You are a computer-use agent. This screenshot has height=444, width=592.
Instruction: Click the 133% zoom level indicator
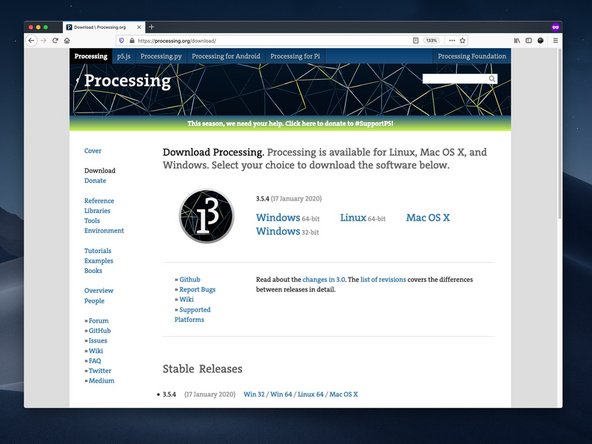coord(431,40)
